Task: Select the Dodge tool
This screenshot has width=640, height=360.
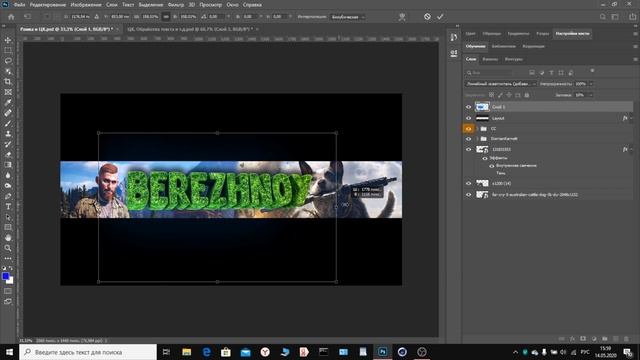Action: point(8,185)
